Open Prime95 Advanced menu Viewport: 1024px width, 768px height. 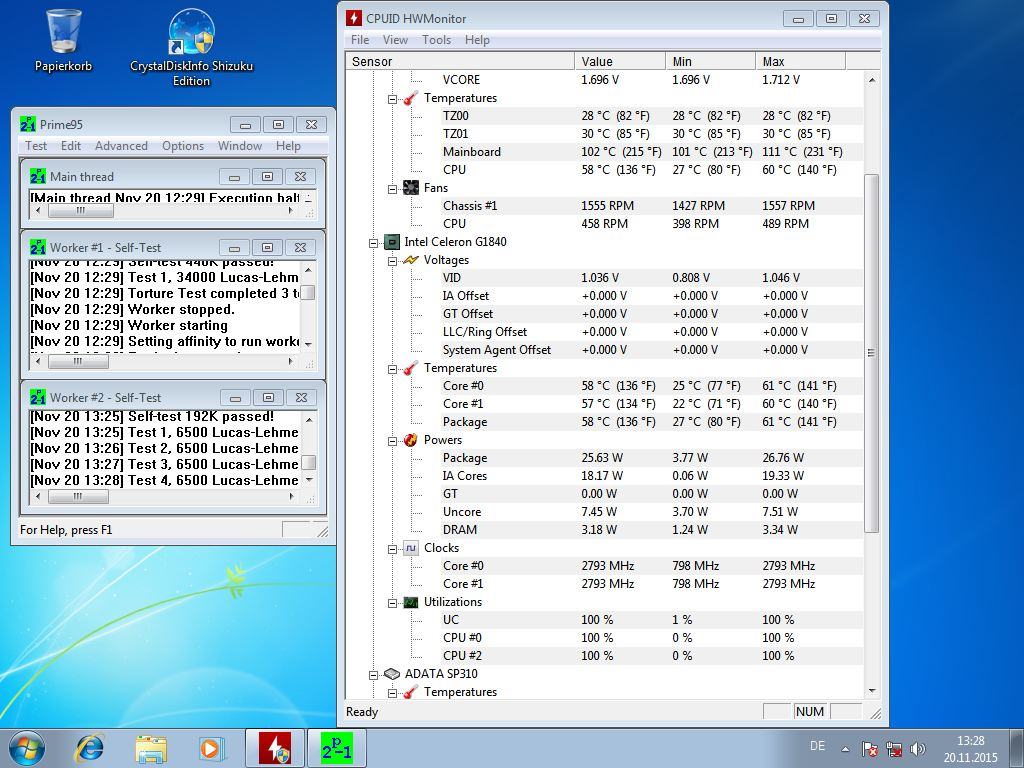121,146
